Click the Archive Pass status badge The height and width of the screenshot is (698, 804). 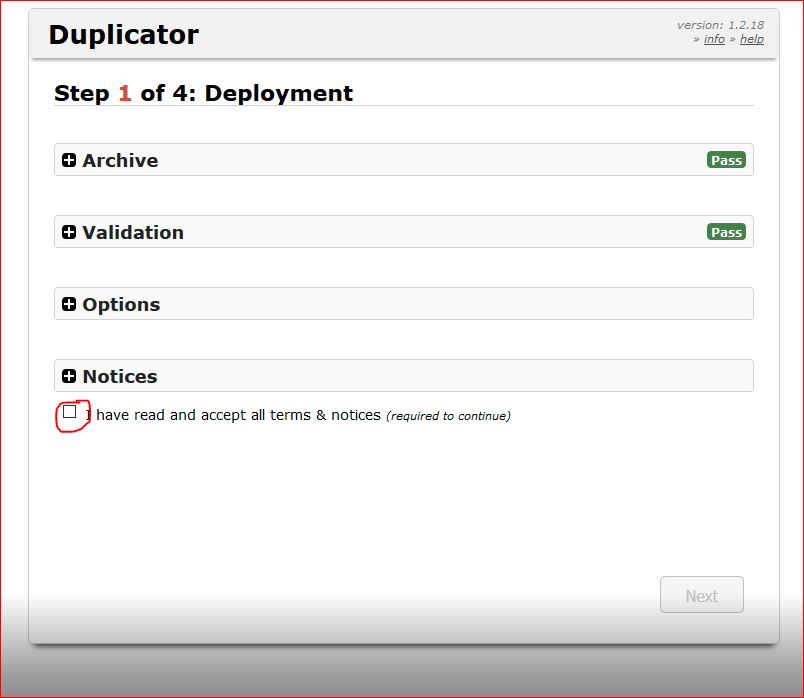point(726,160)
